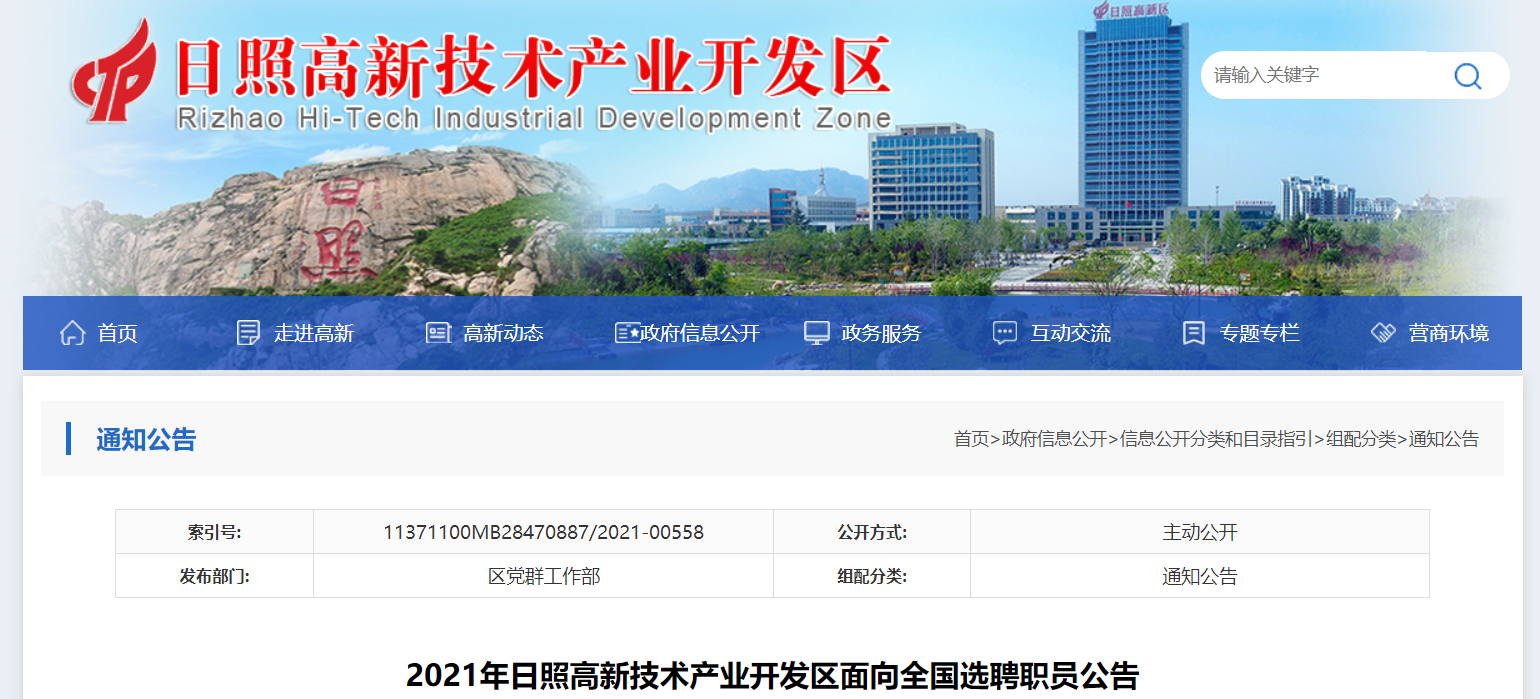Open the 营商环境 navigation menu item

point(1448,333)
